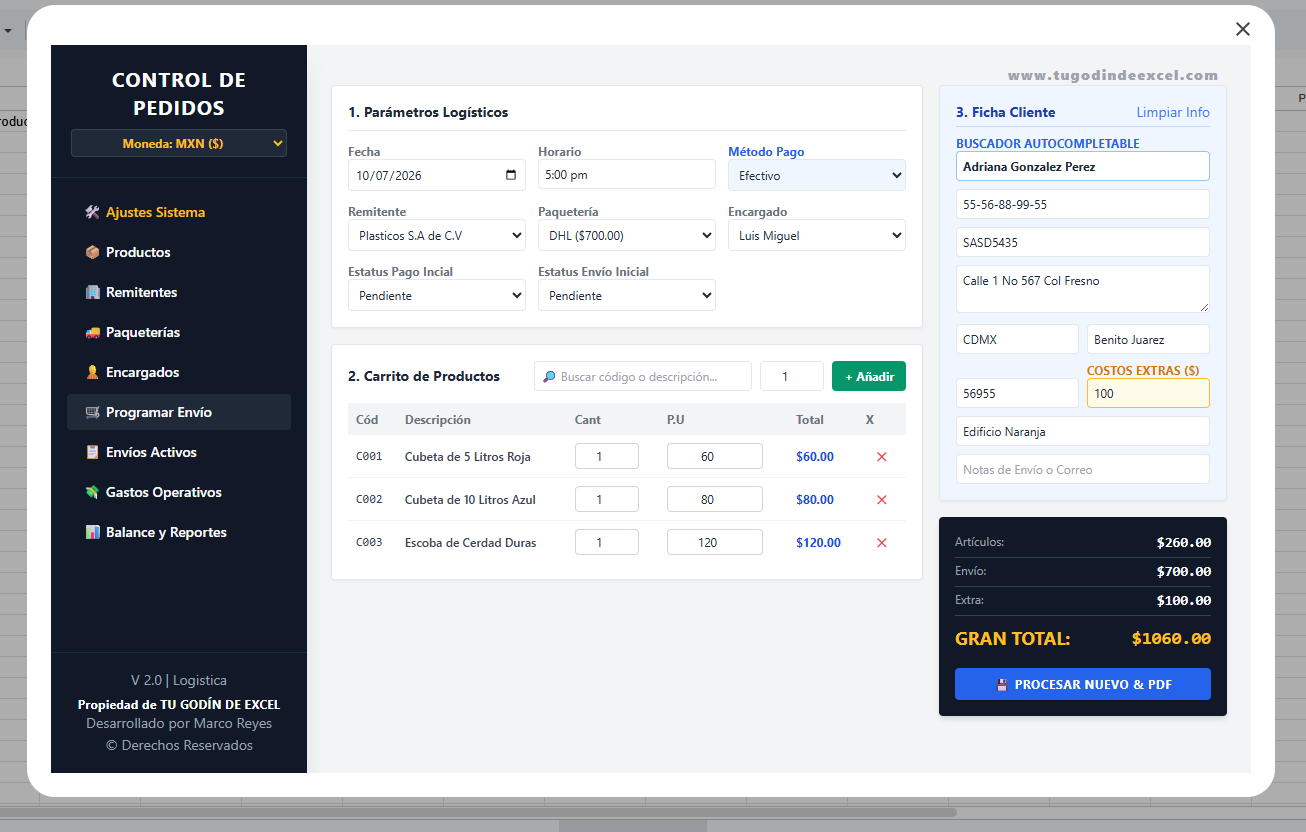Image resolution: width=1306 pixels, height=832 pixels.
Task: Open Paqueterías menu item
Action: coord(179,332)
